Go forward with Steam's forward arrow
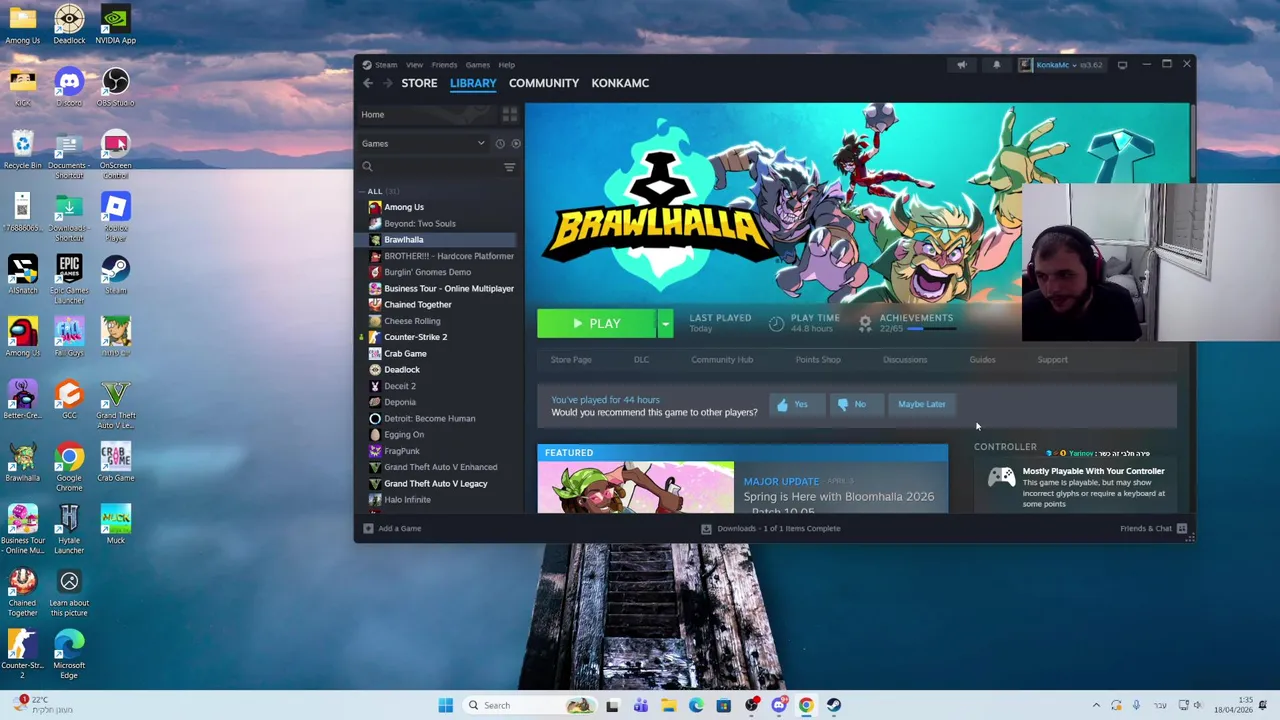 [x=387, y=83]
